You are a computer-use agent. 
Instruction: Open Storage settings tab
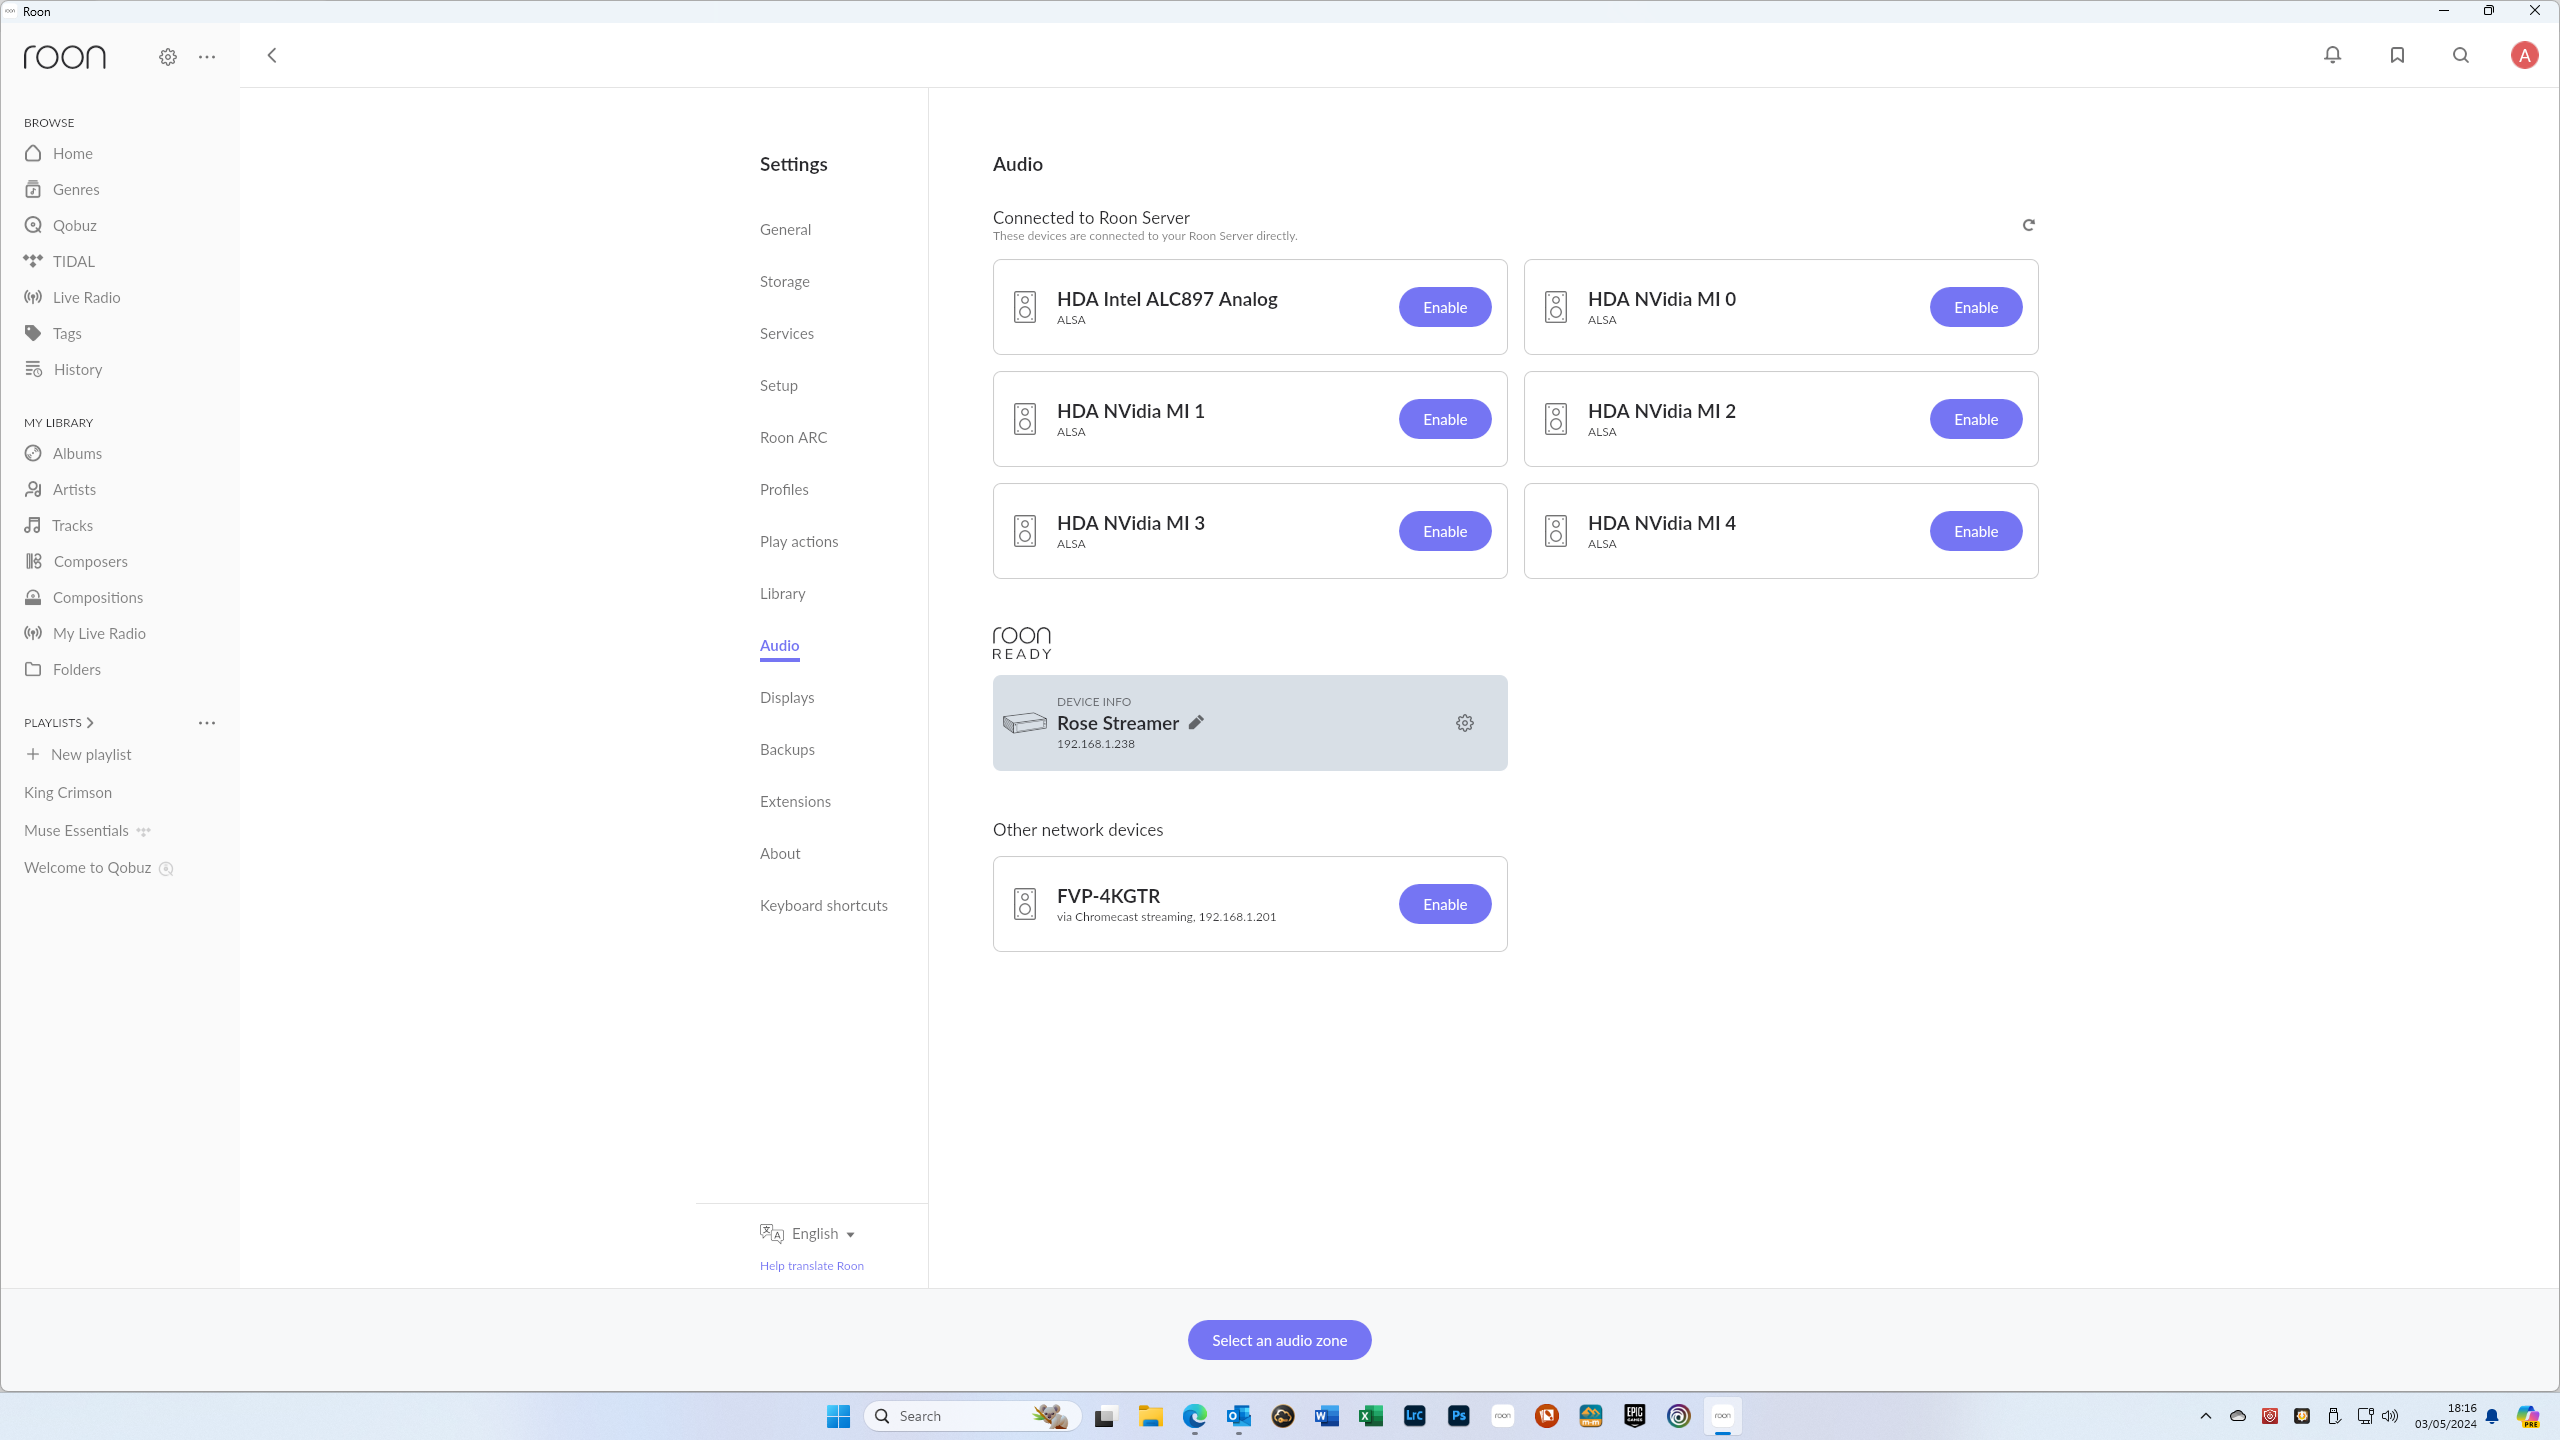[x=785, y=281]
